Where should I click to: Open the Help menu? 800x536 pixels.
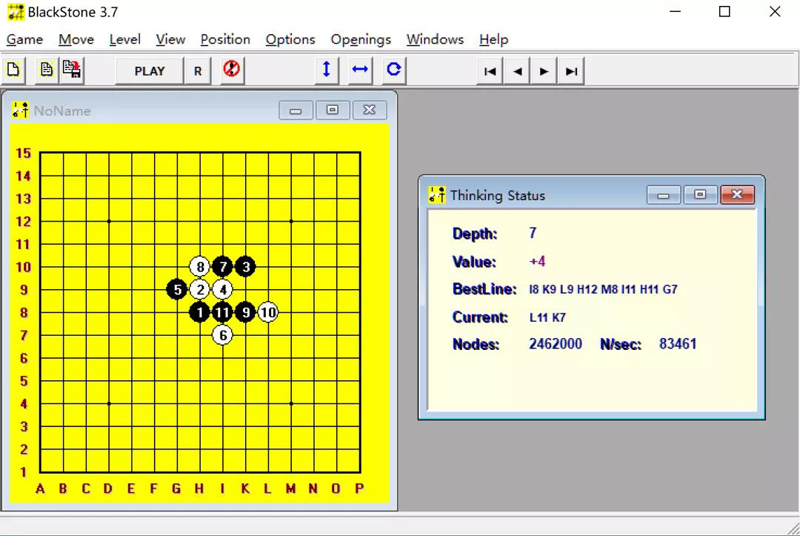tap(494, 40)
